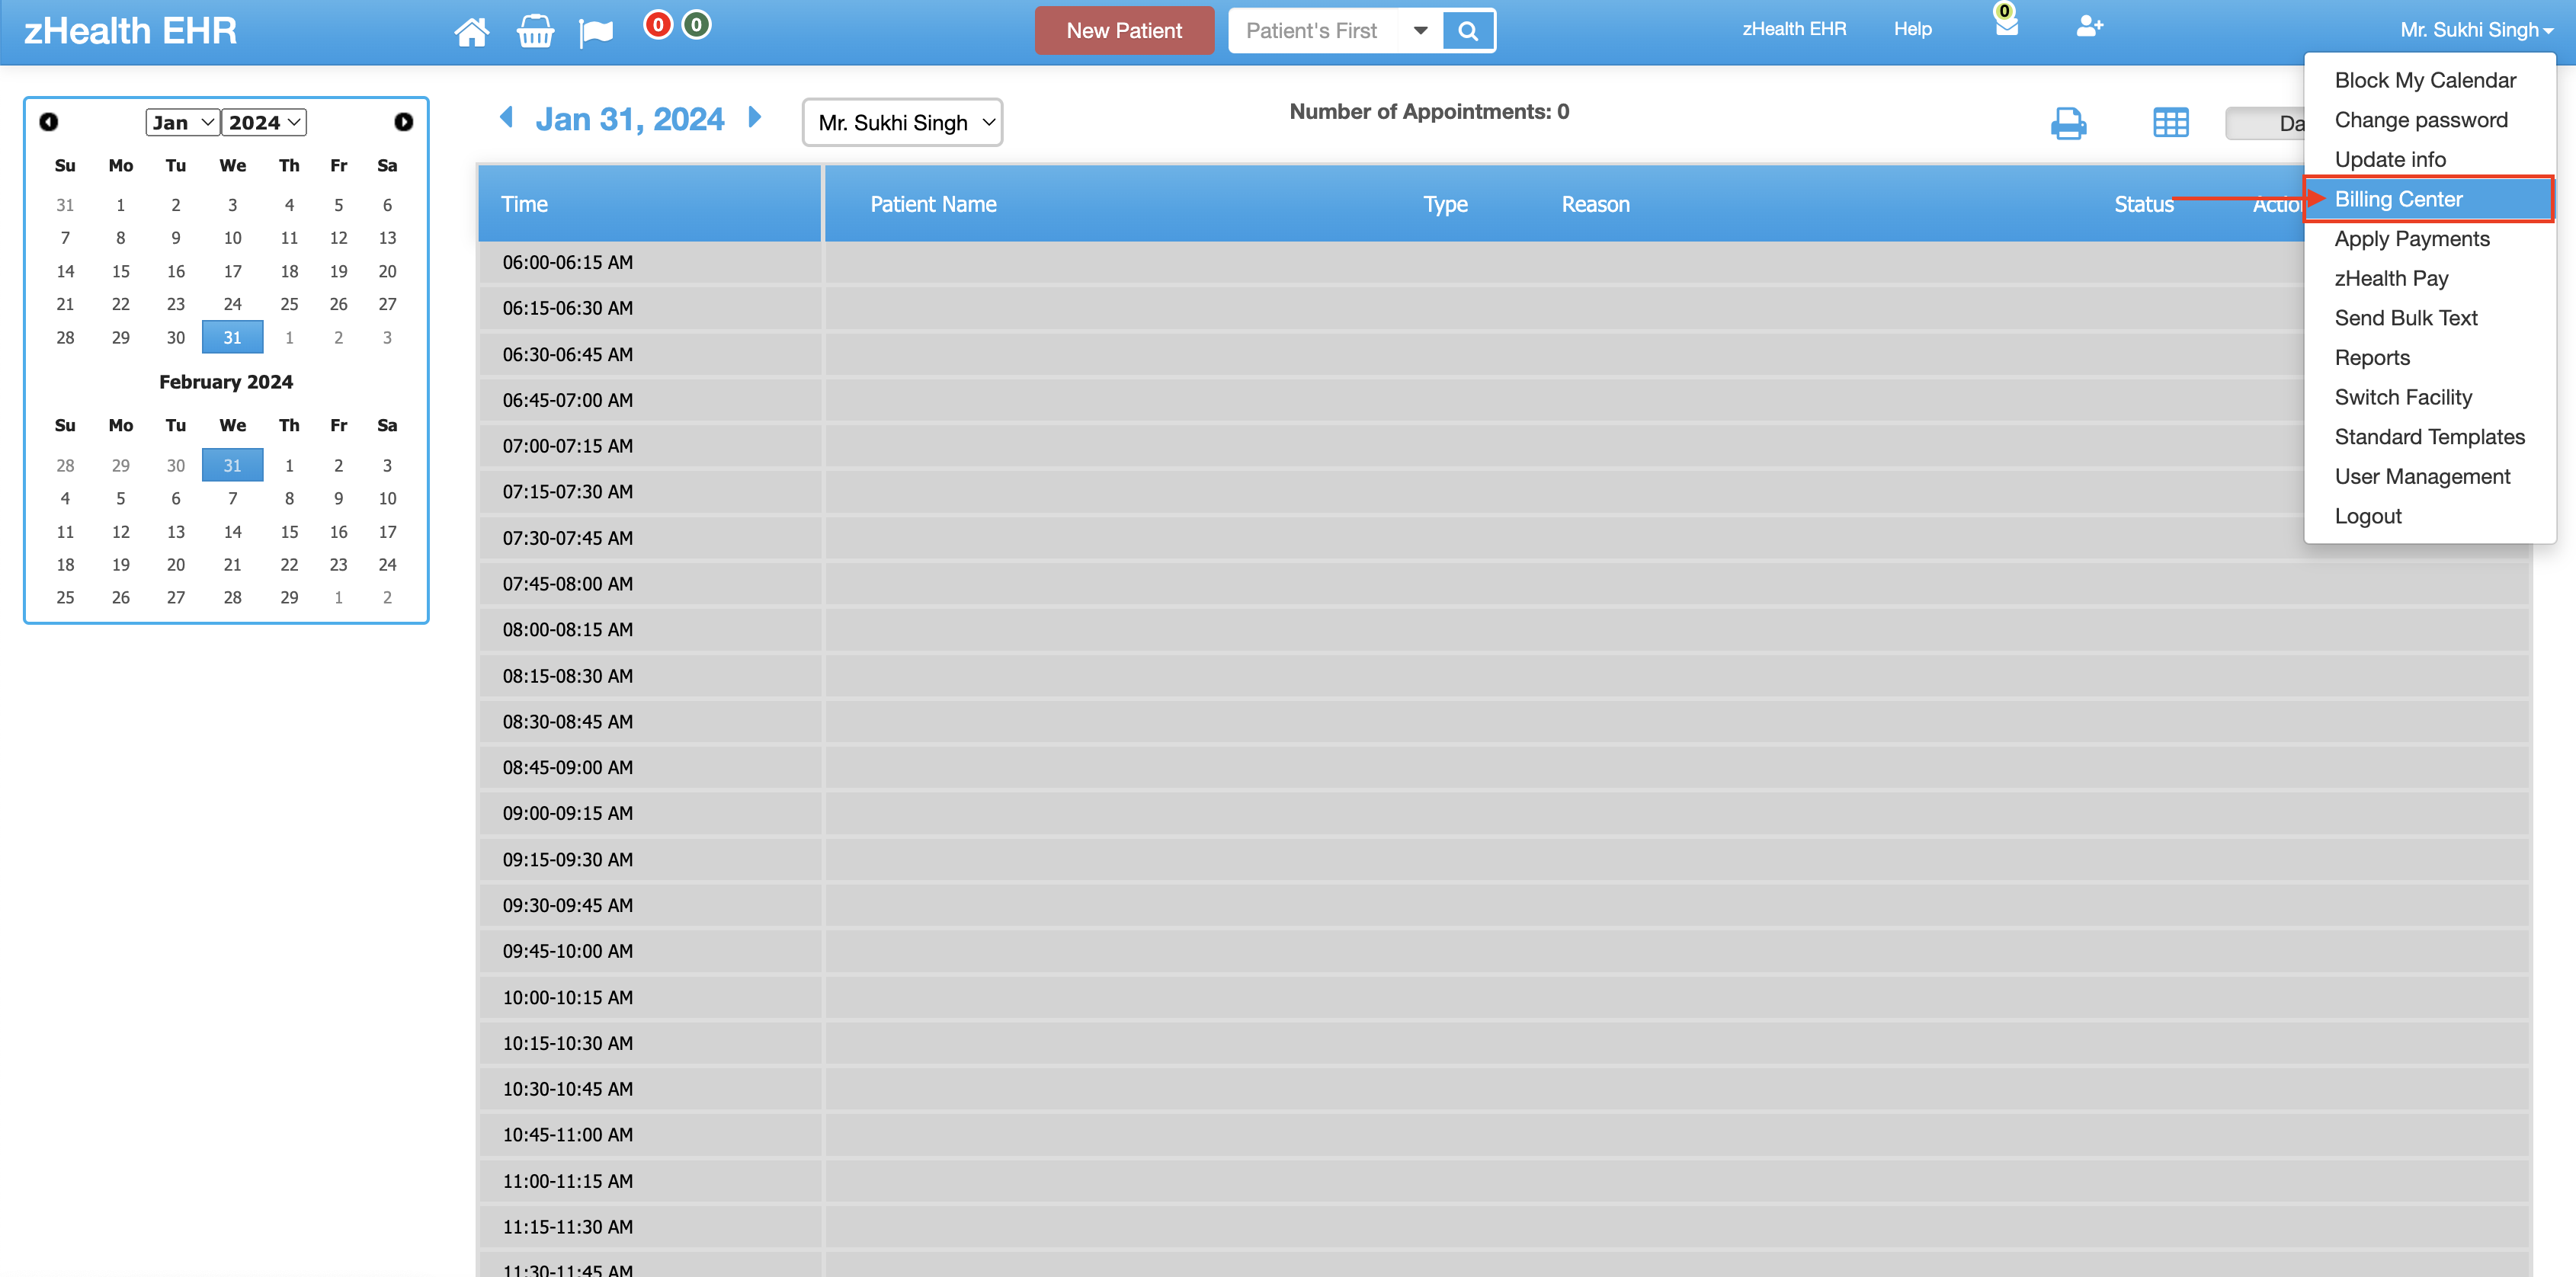This screenshot has height=1277, width=2576.
Task: Open Standard Templates menu entry
Action: (x=2429, y=437)
